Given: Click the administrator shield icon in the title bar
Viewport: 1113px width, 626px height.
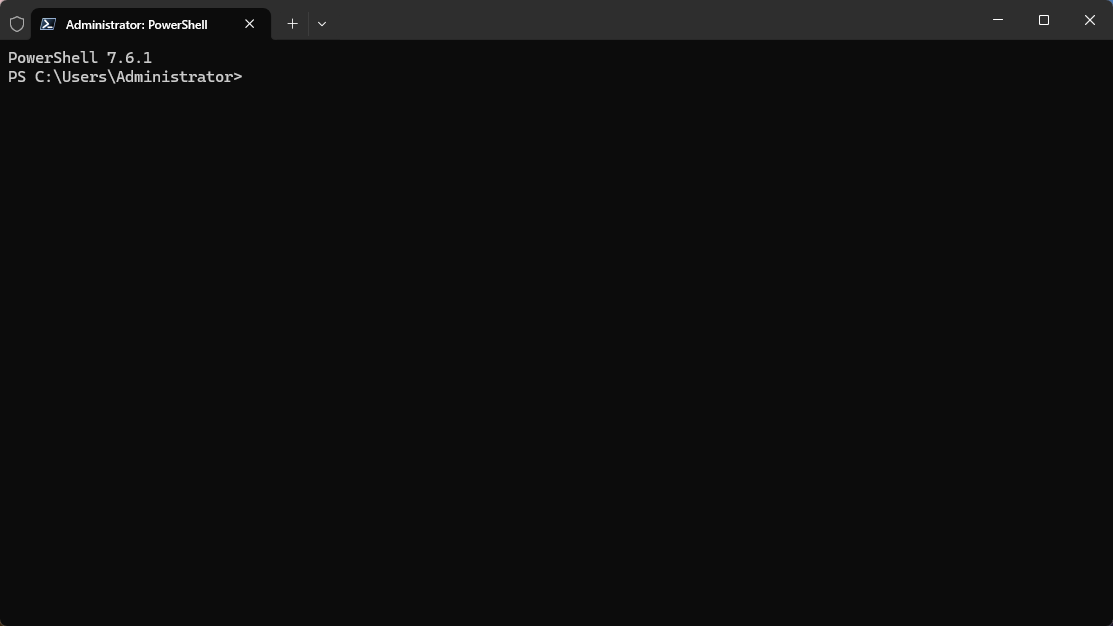Looking at the screenshot, I should [x=16, y=23].
